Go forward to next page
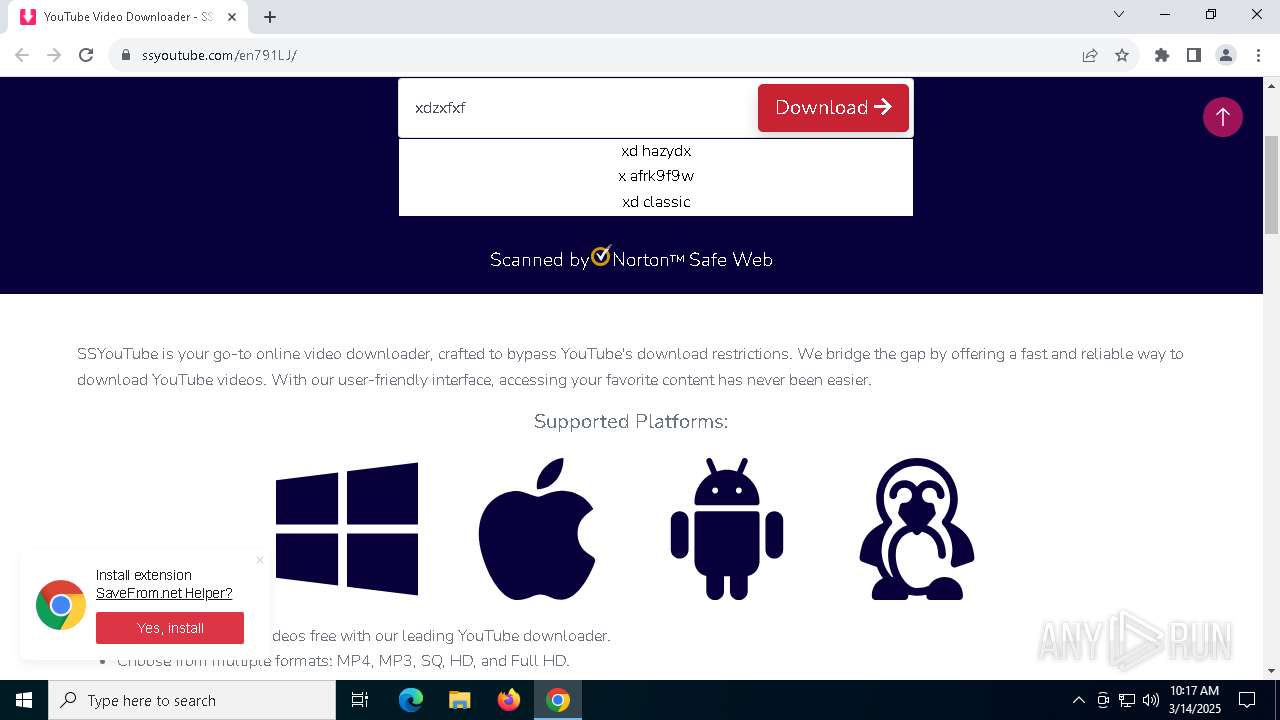Image resolution: width=1280 pixels, height=720 pixels. [x=54, y=55]
